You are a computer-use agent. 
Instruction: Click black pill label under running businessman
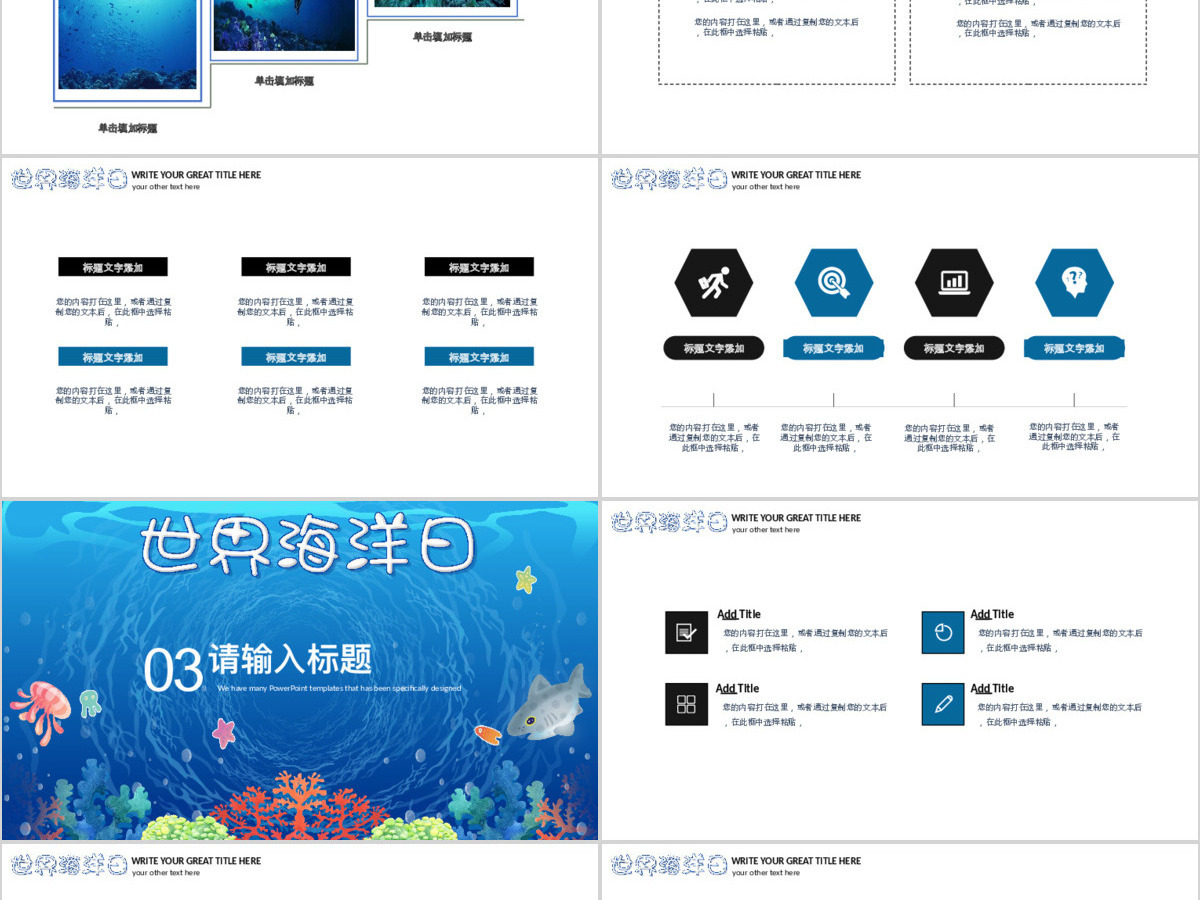[714, 348]
